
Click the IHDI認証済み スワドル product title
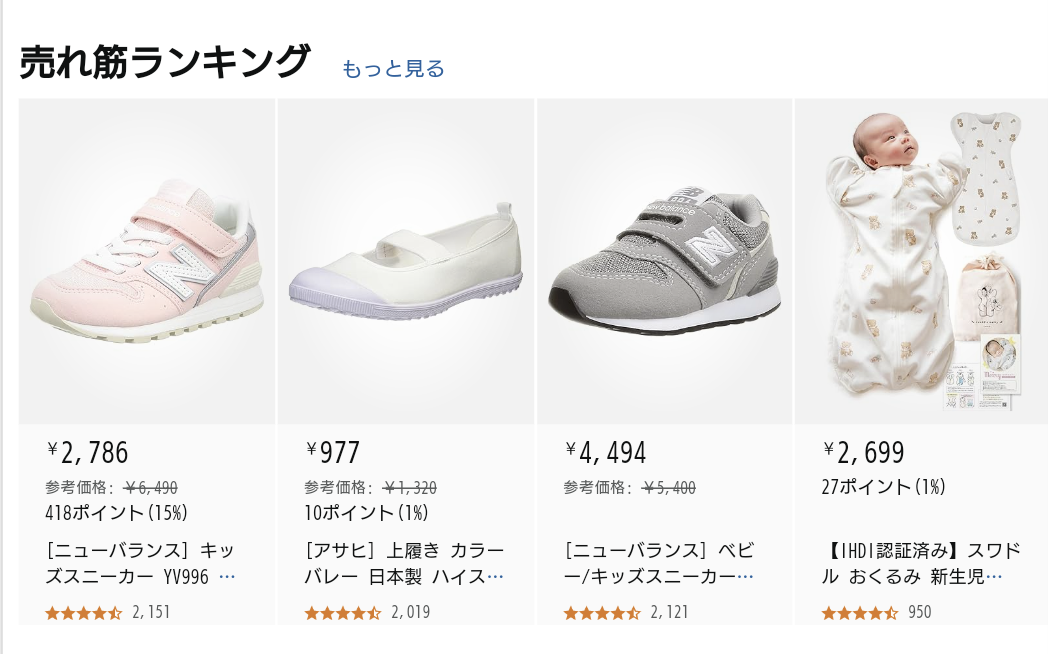920,564
